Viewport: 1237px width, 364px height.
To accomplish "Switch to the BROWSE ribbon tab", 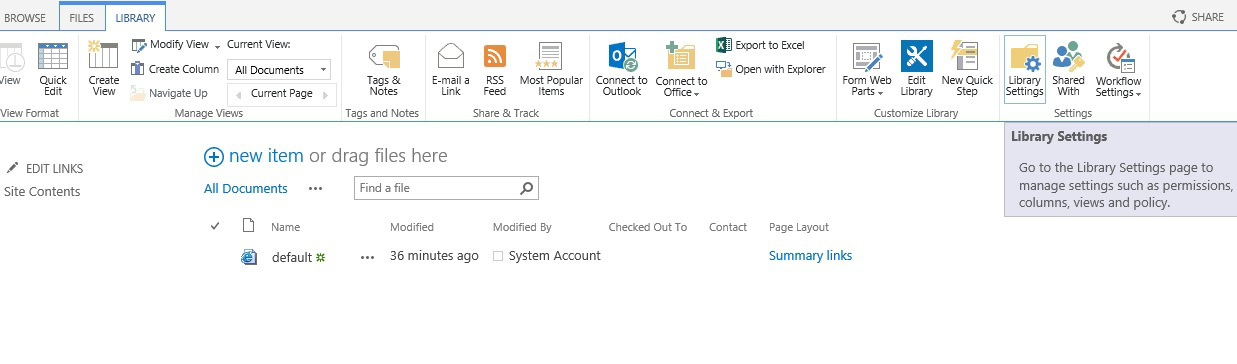I will pos(25,17).
